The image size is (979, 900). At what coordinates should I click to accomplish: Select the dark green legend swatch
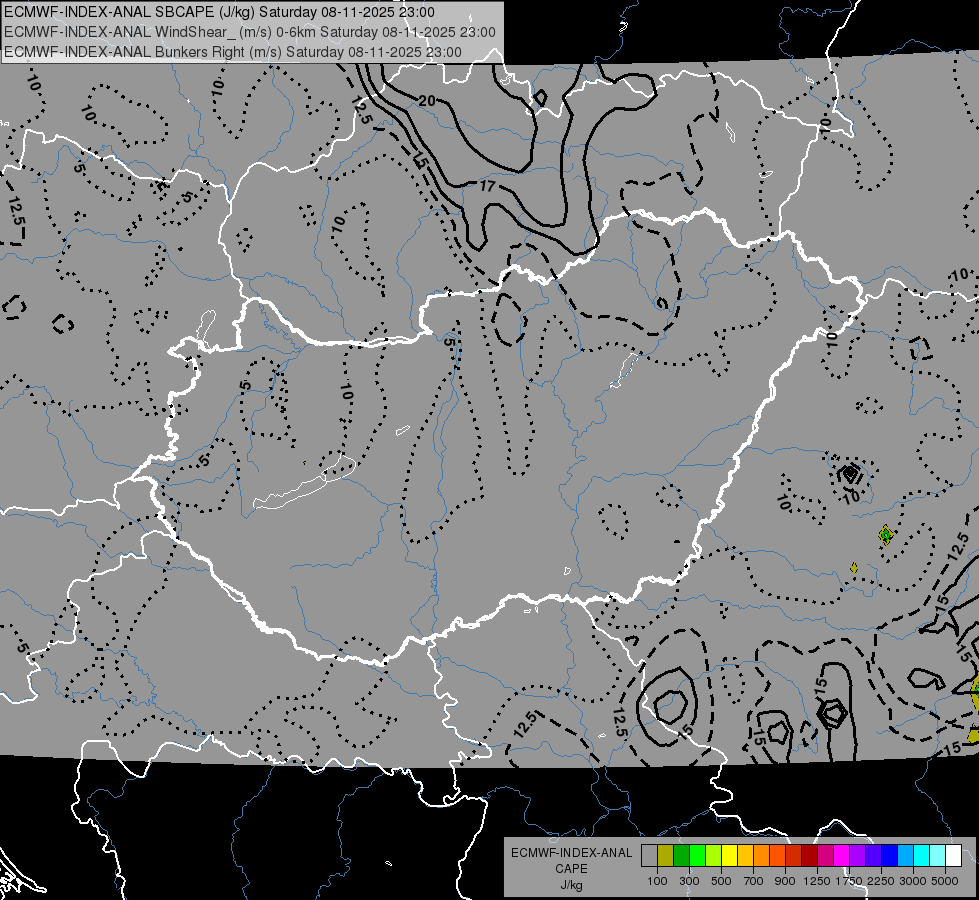click(x=682, y=855)
